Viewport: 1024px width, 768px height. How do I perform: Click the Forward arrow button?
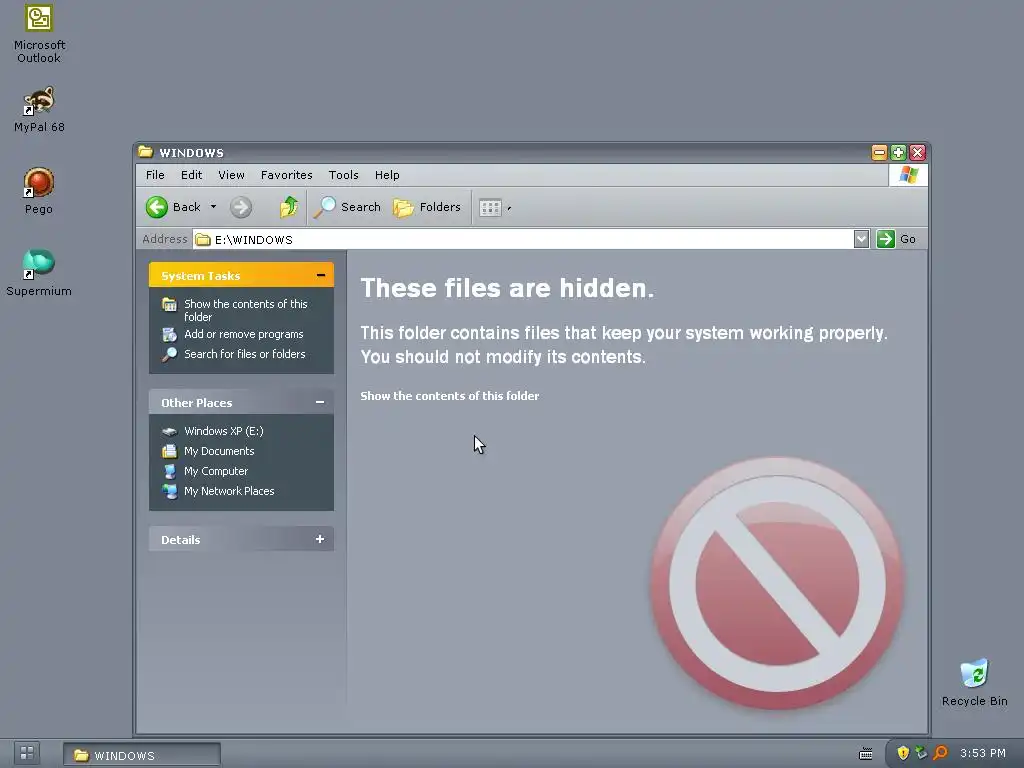click(241, 208)
